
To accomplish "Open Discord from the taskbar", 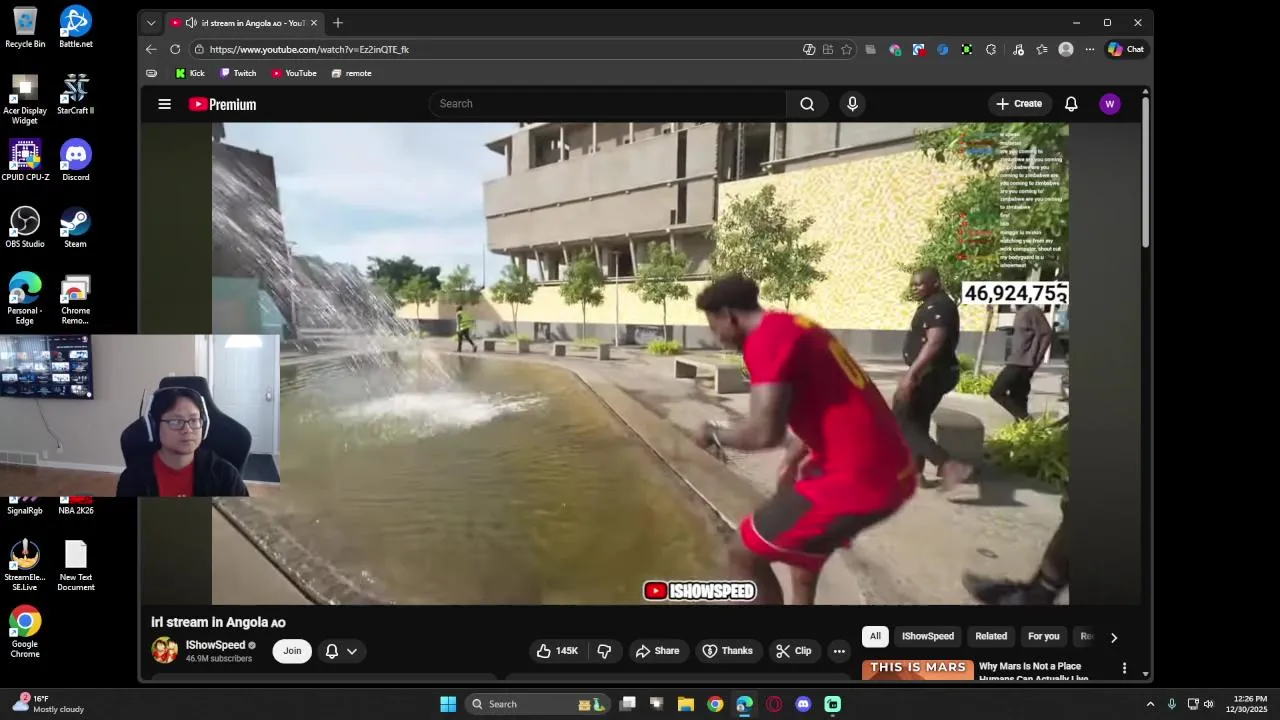I will click(803, 704).
